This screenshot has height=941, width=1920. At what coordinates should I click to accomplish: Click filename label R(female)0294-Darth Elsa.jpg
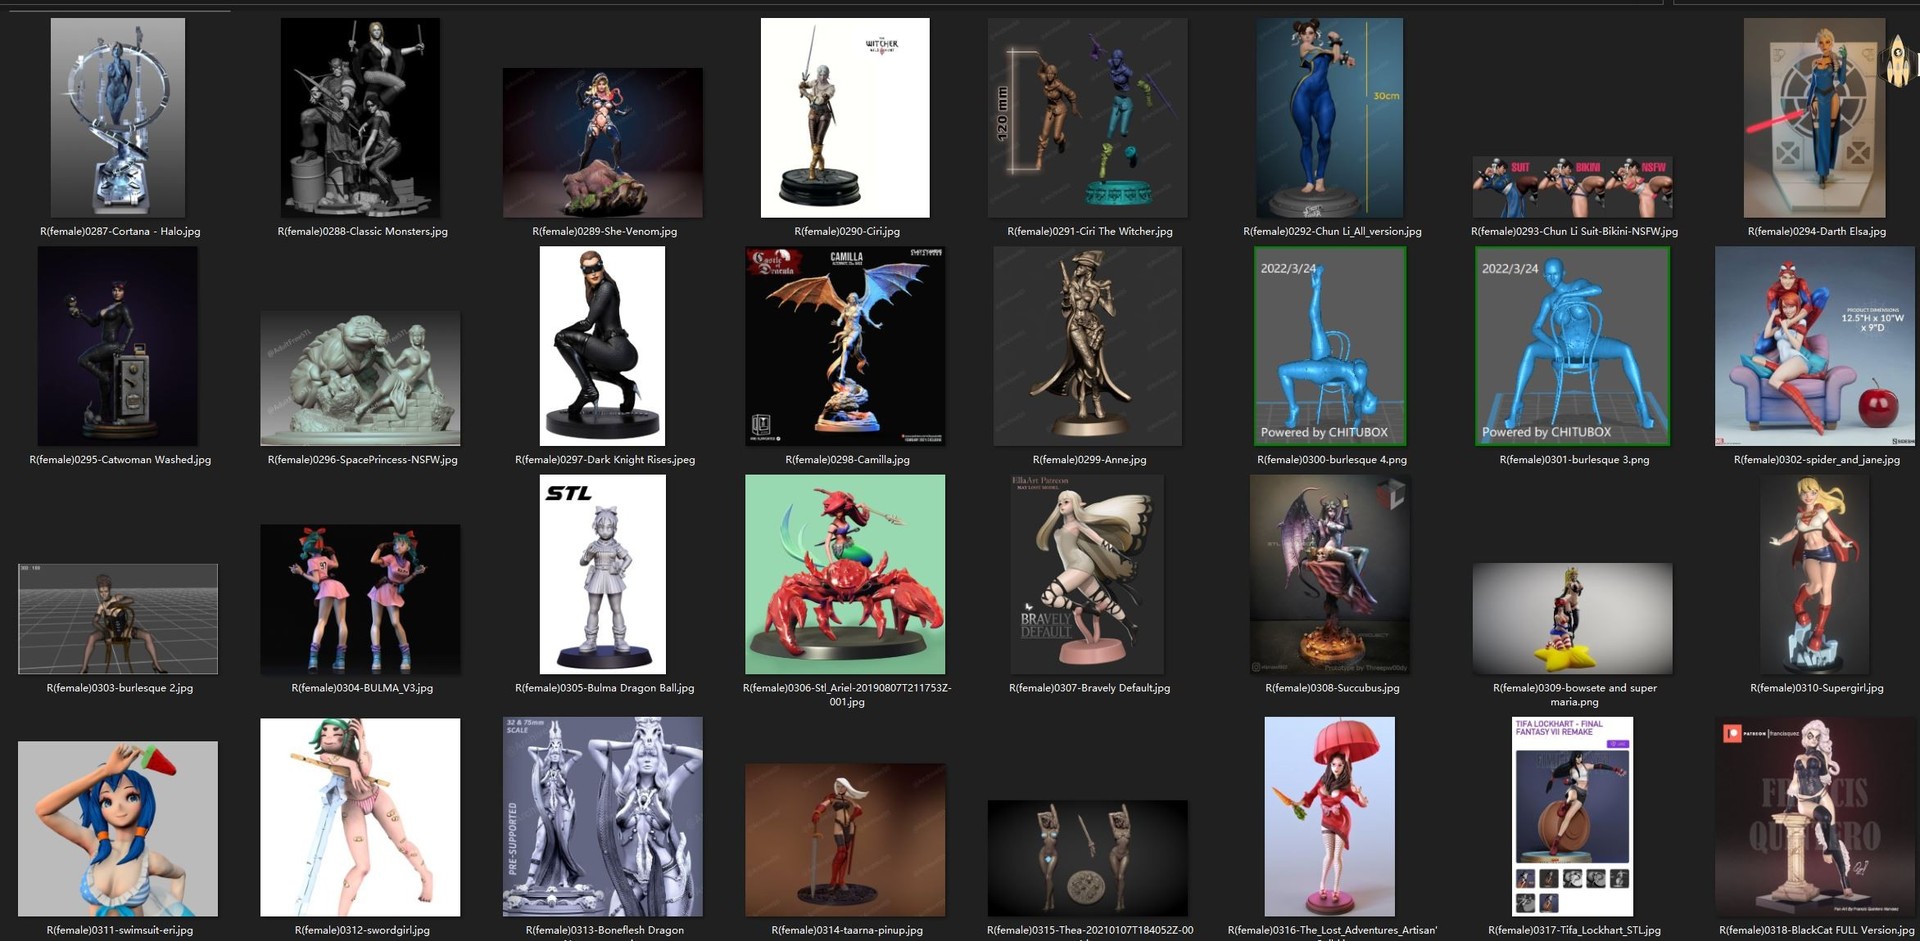click(1817, 232)
